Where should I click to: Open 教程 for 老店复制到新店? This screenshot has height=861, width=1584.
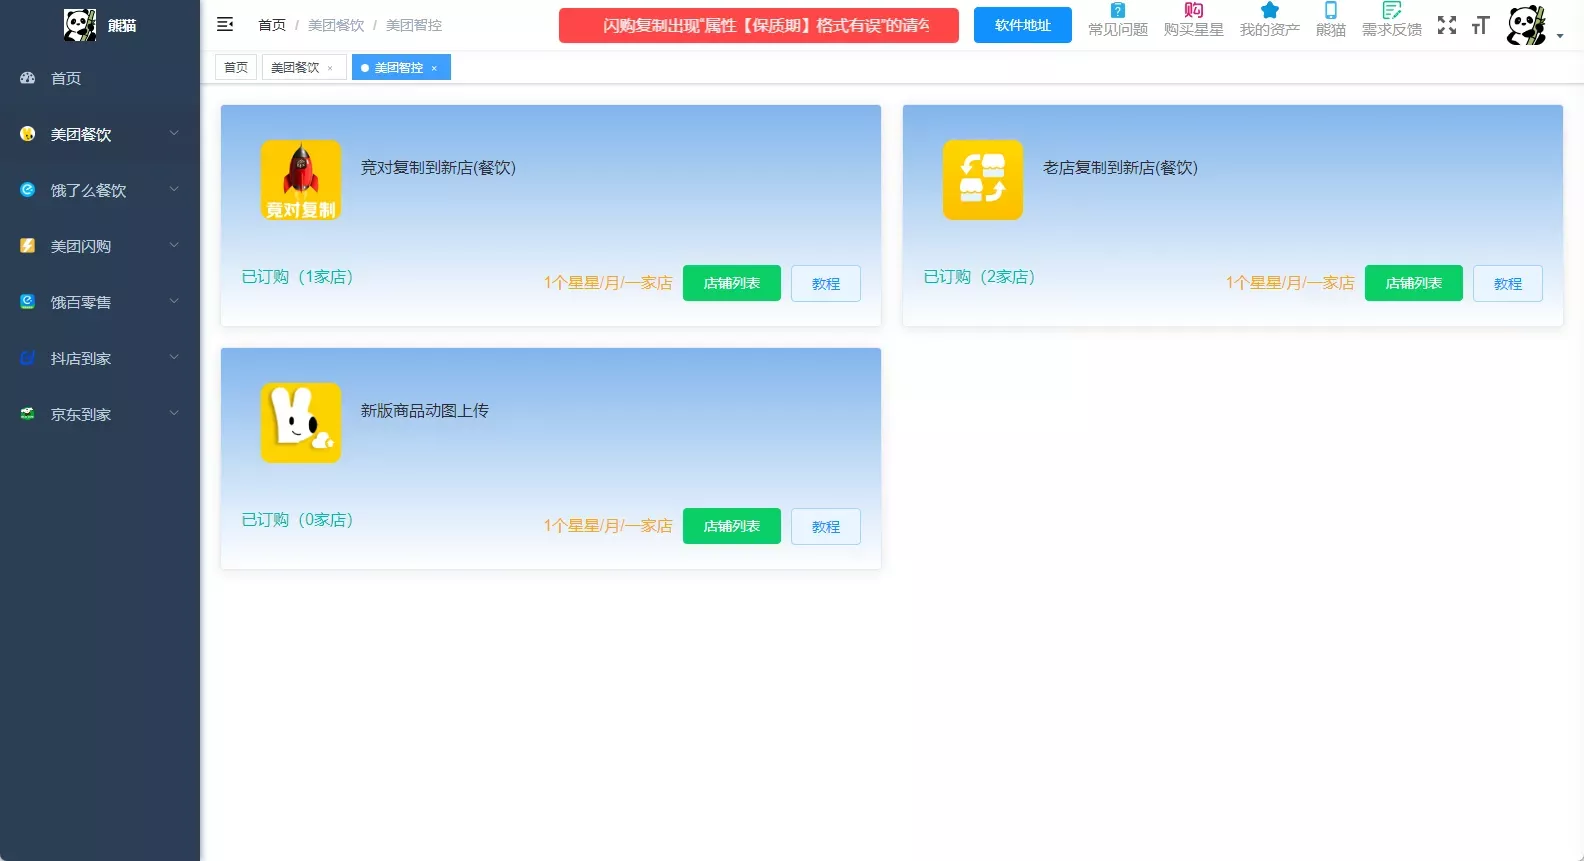1508,283
